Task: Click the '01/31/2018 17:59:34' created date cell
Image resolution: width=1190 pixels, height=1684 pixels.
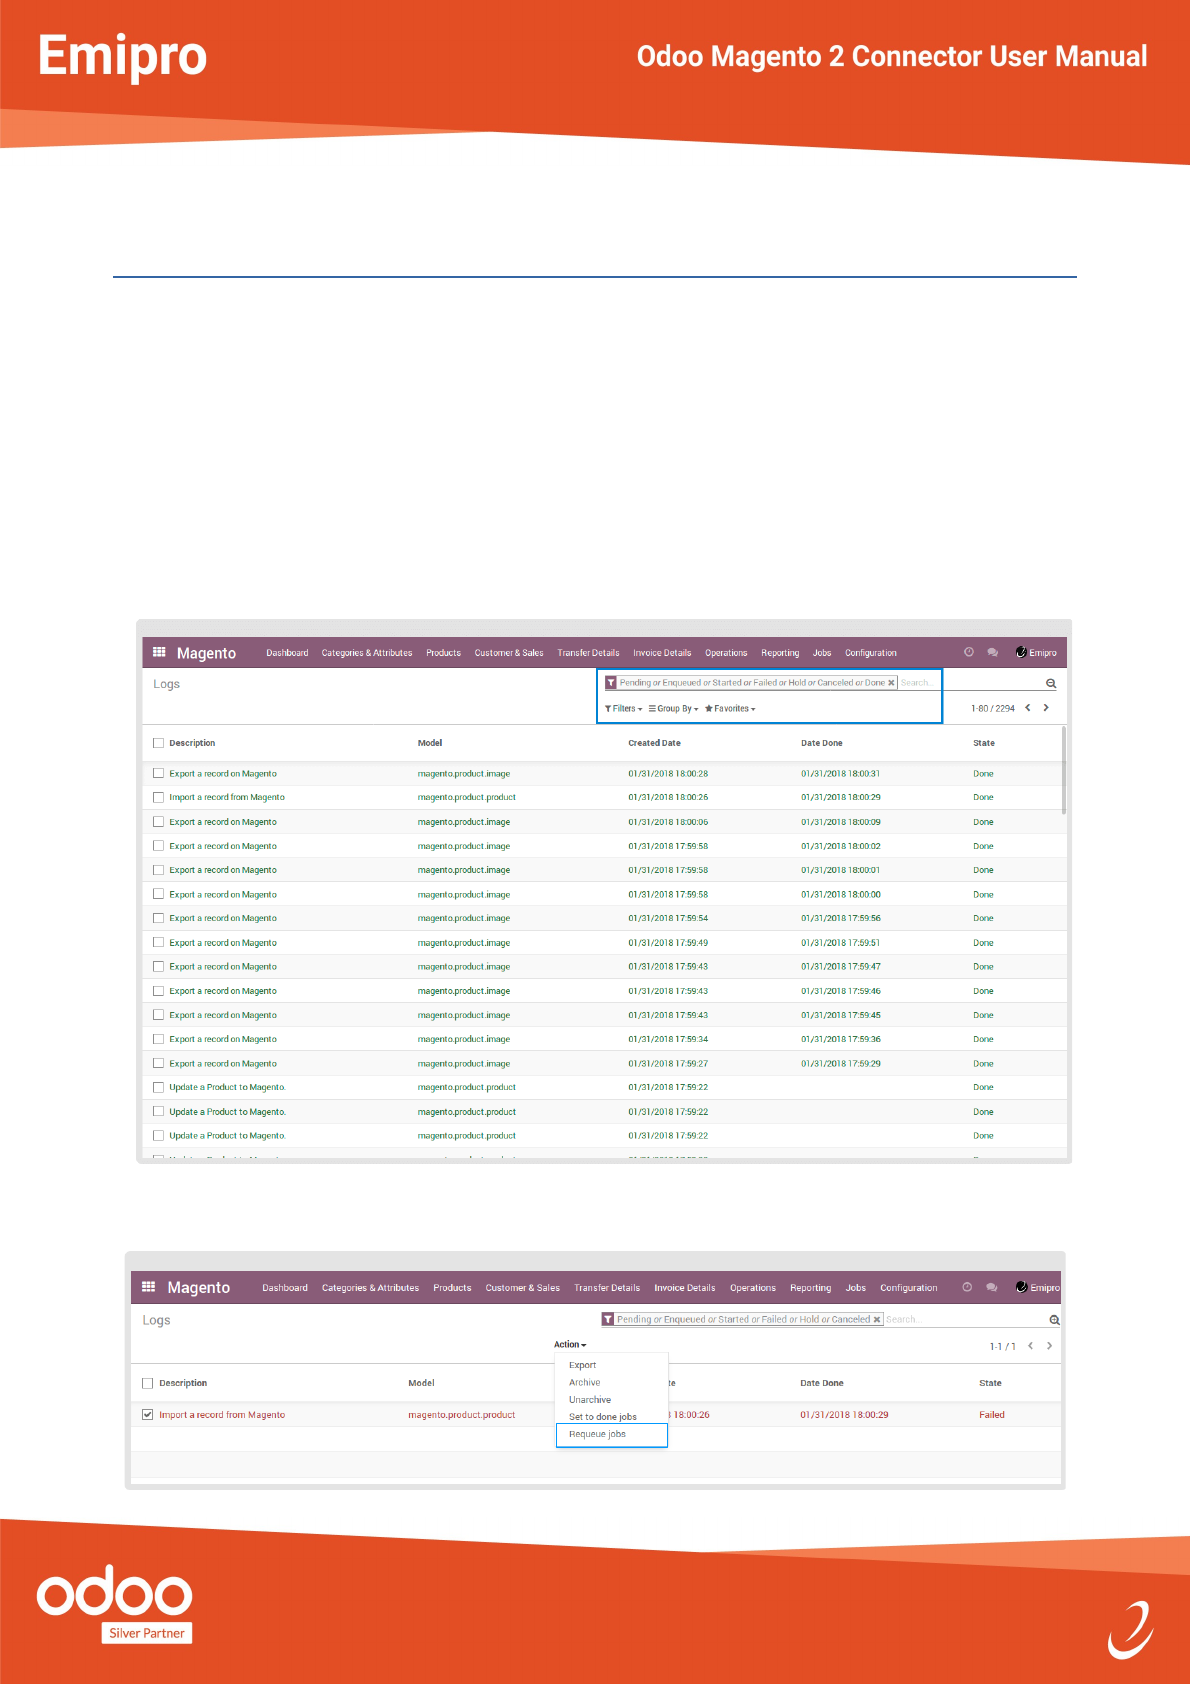Action: coord(668,1039)
